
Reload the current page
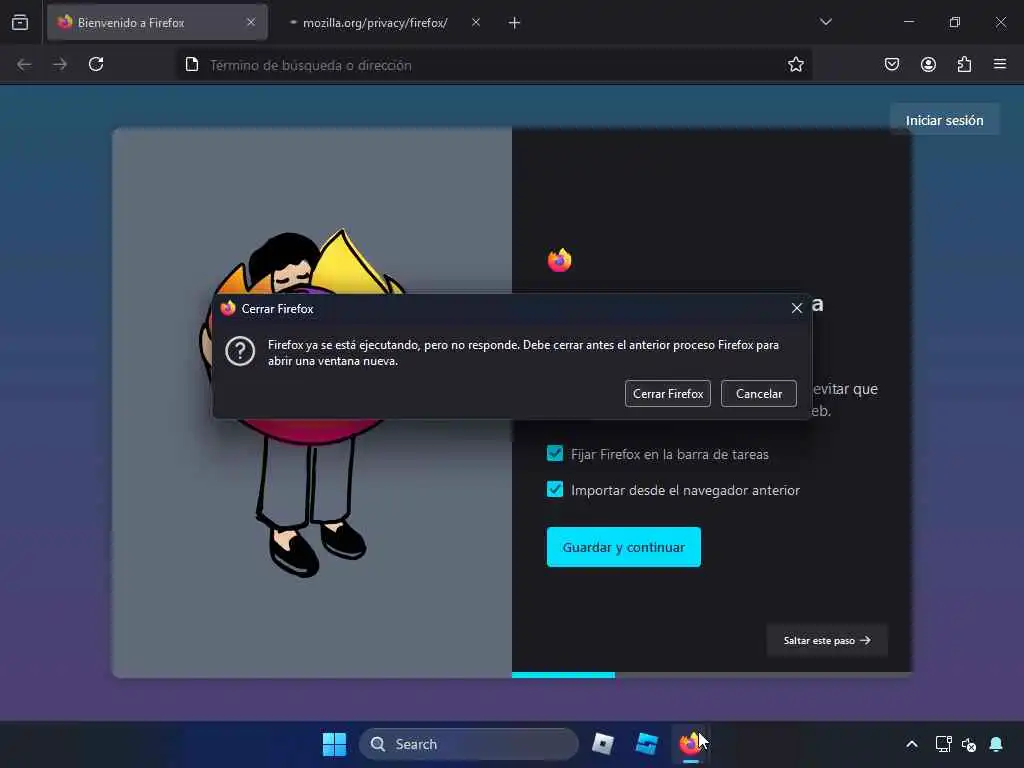click(x=96, y=64)
